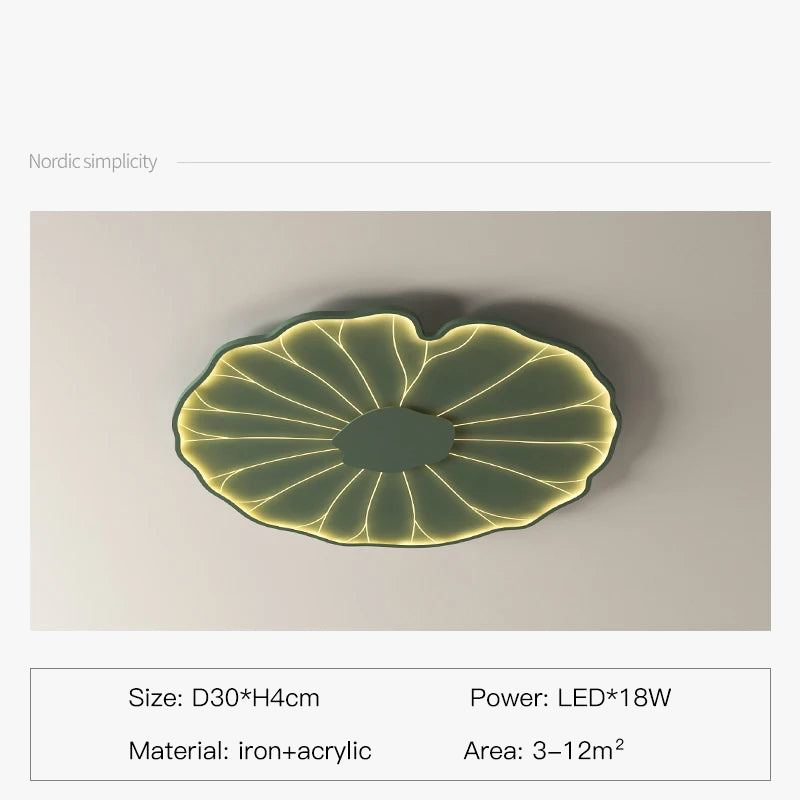Click the Nordic simplicity heading text

(93, 161)
